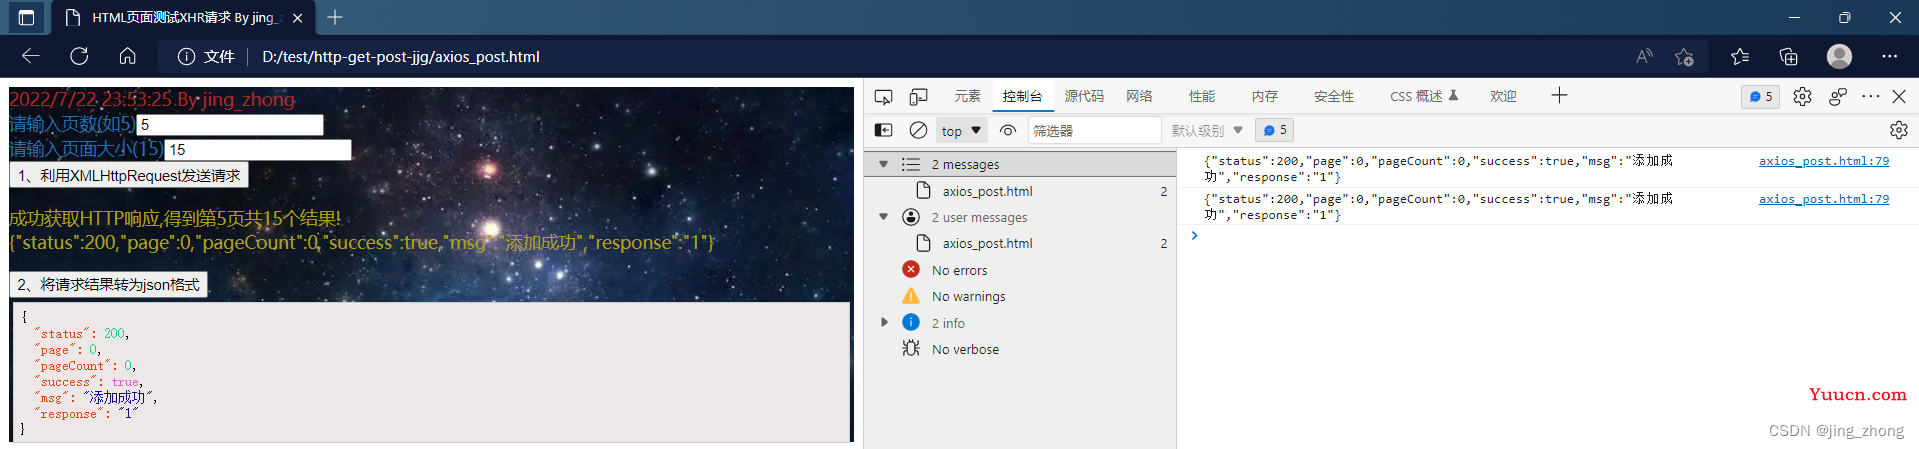Switch to the 控制台 tab
Screen dimensions: 1919x449
[1022, 96]
